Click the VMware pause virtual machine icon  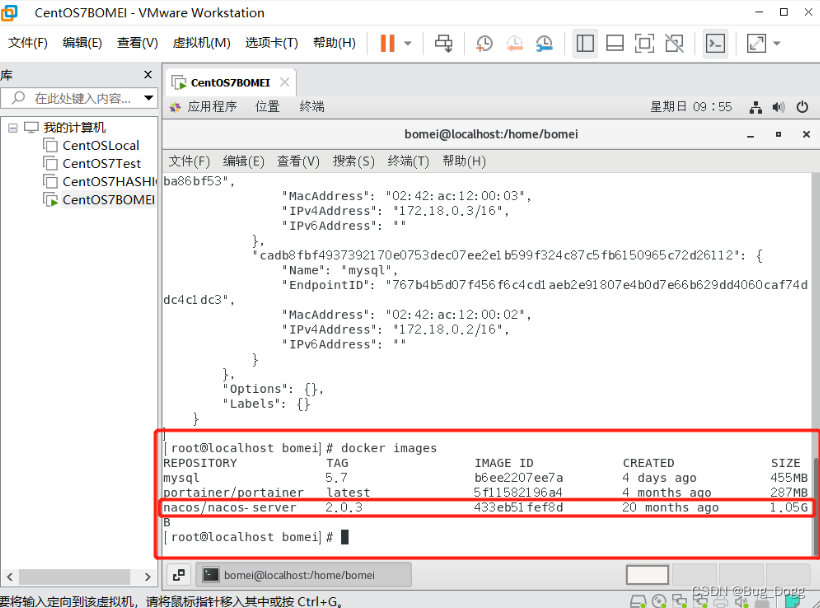point(388,43)
